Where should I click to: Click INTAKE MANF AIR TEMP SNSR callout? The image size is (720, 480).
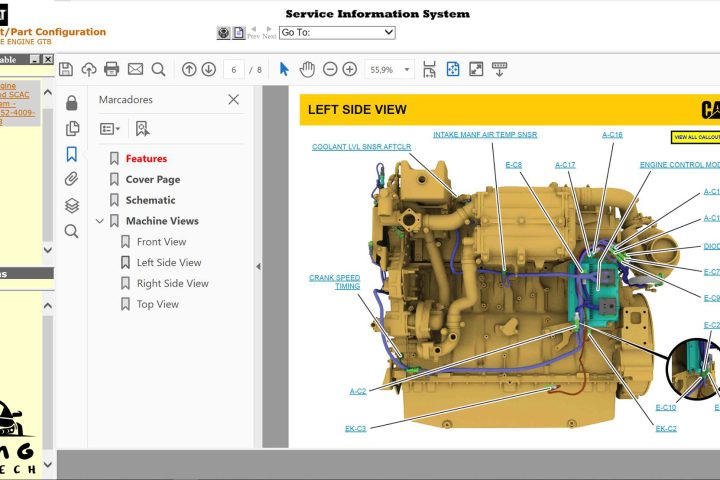pyautogui.click(x=485, y=135)
